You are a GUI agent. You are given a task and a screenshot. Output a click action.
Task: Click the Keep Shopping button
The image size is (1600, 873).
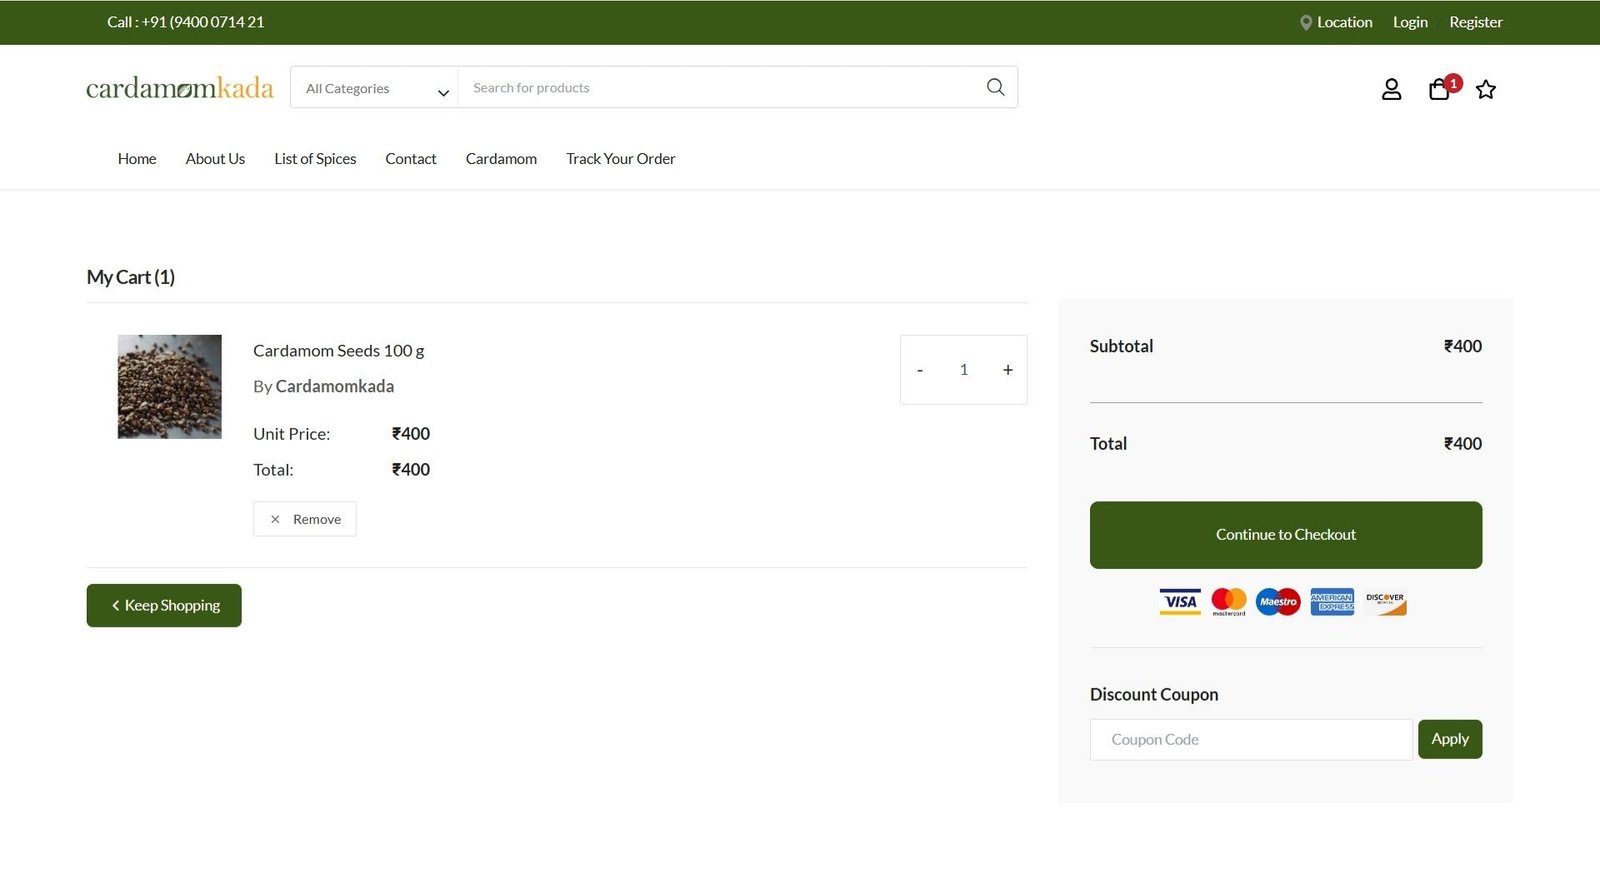164,606
